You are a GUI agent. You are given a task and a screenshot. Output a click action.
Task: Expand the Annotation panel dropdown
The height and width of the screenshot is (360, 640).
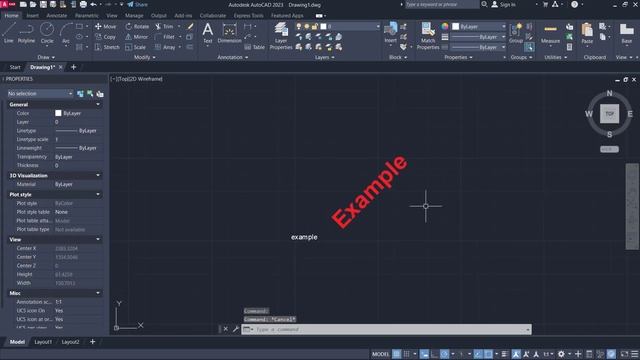(x=233, y=58)
